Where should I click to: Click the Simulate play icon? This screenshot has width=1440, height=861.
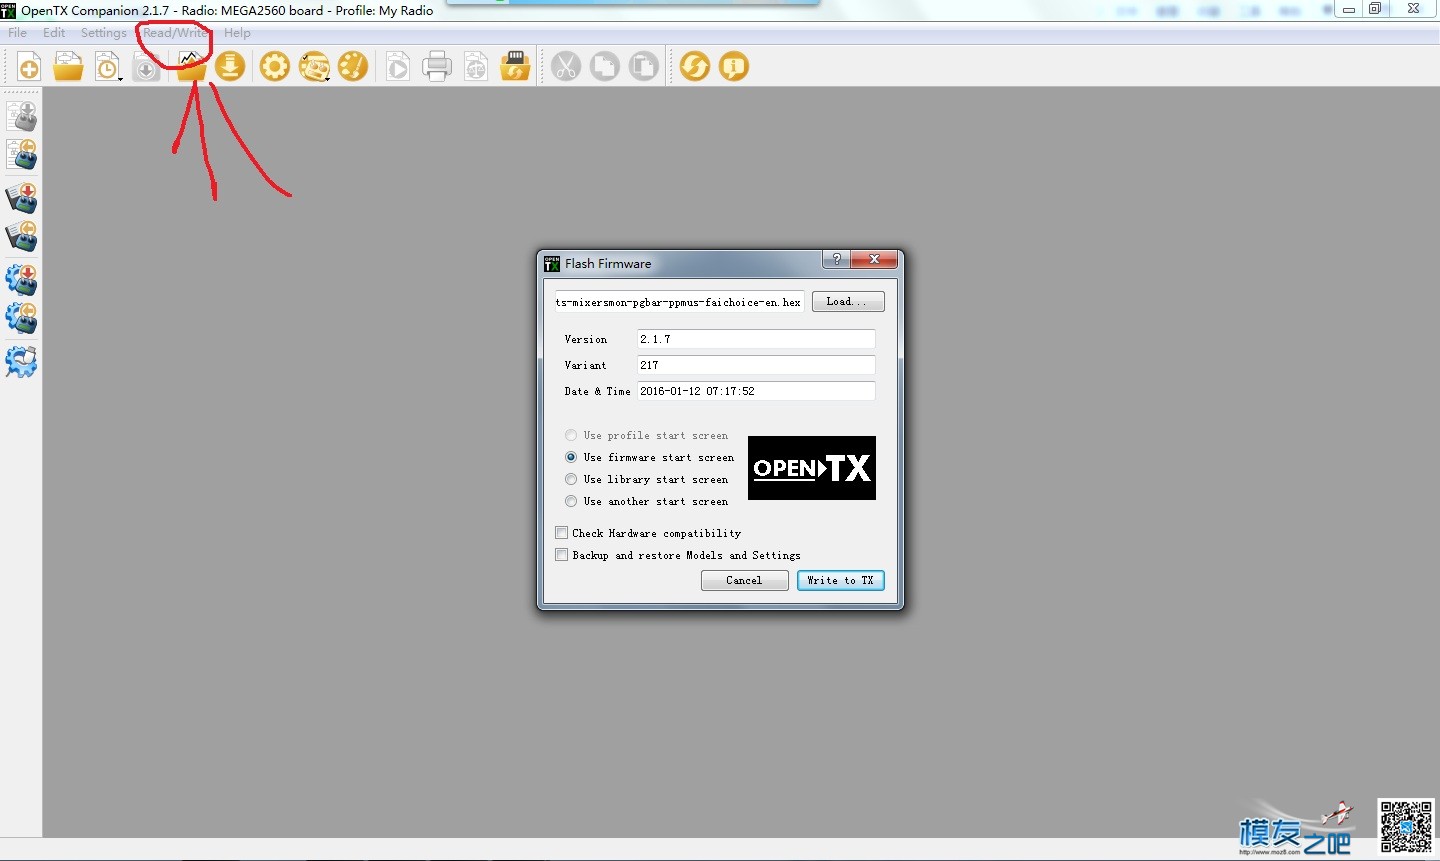[398, 66]
